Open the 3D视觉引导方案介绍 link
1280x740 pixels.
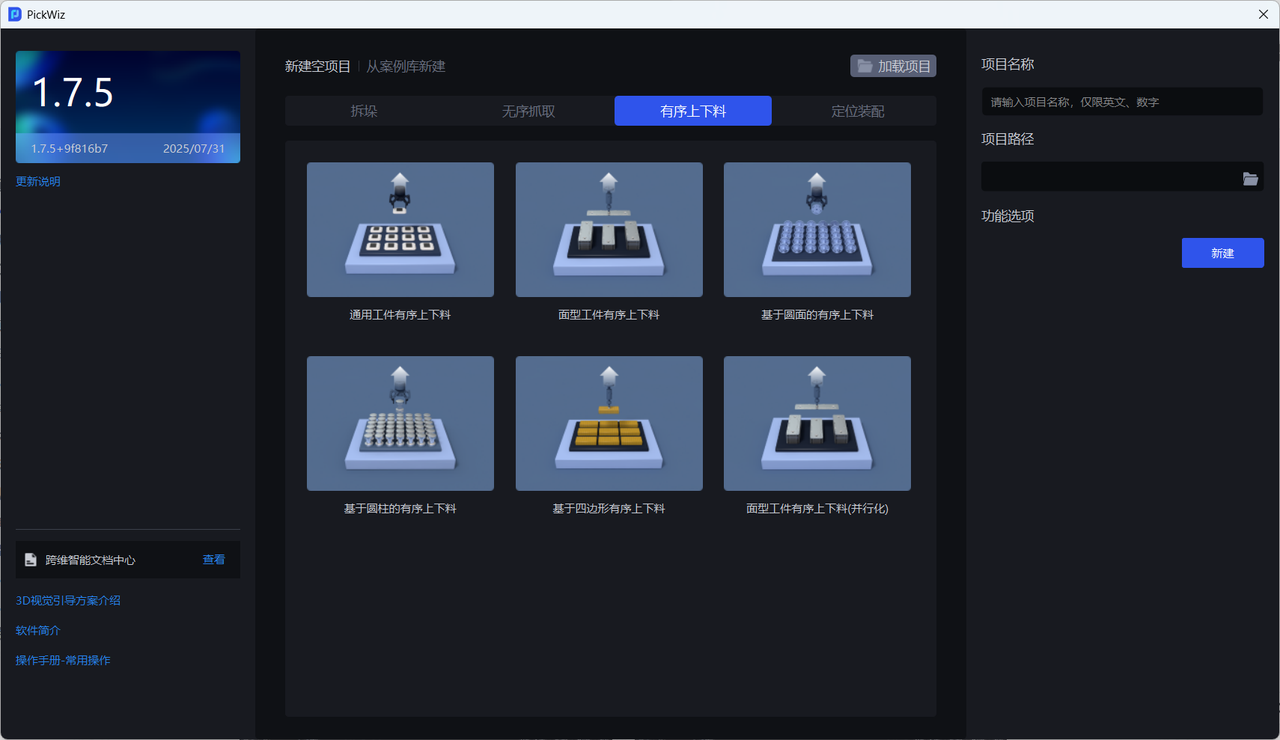[68, 600]
